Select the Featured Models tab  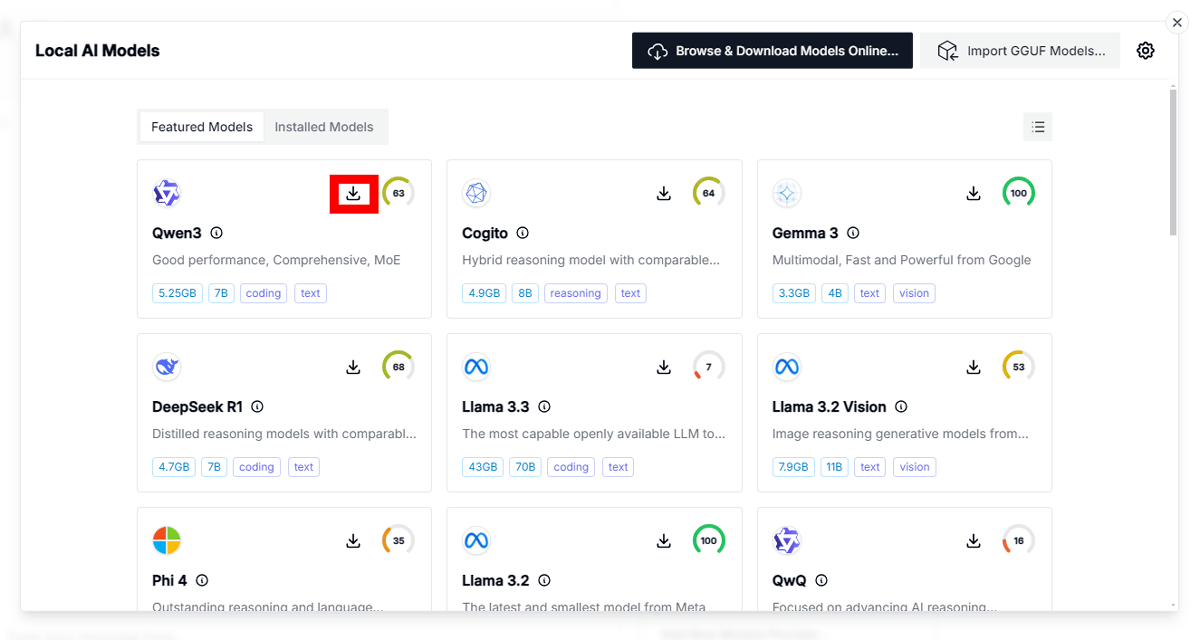[202, 127]
